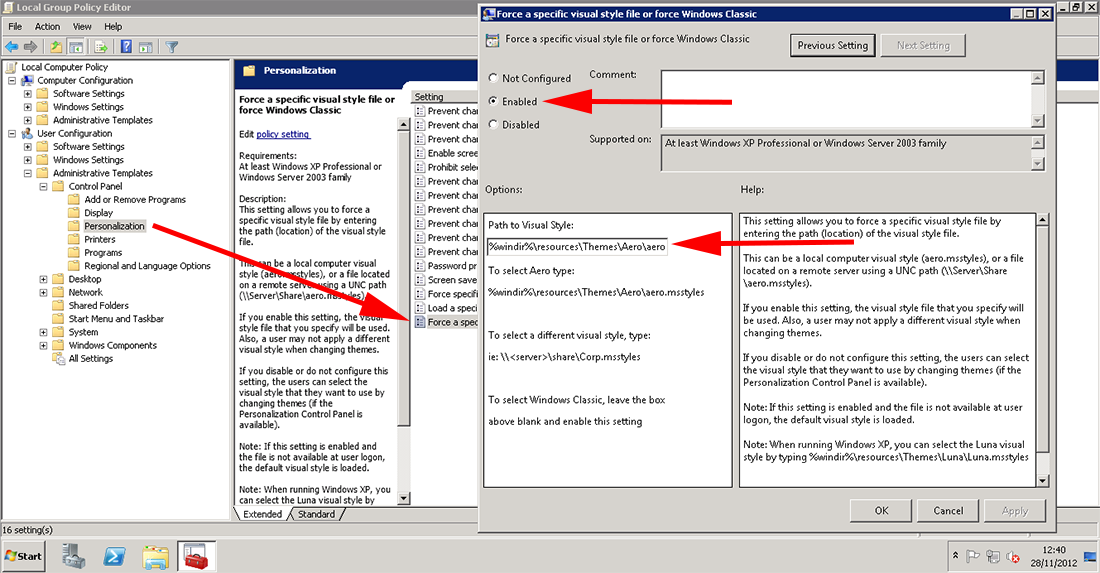Screen dimensions: 1100x573
Task: Select the Not Configured radio button
Action: pos(493,78)
